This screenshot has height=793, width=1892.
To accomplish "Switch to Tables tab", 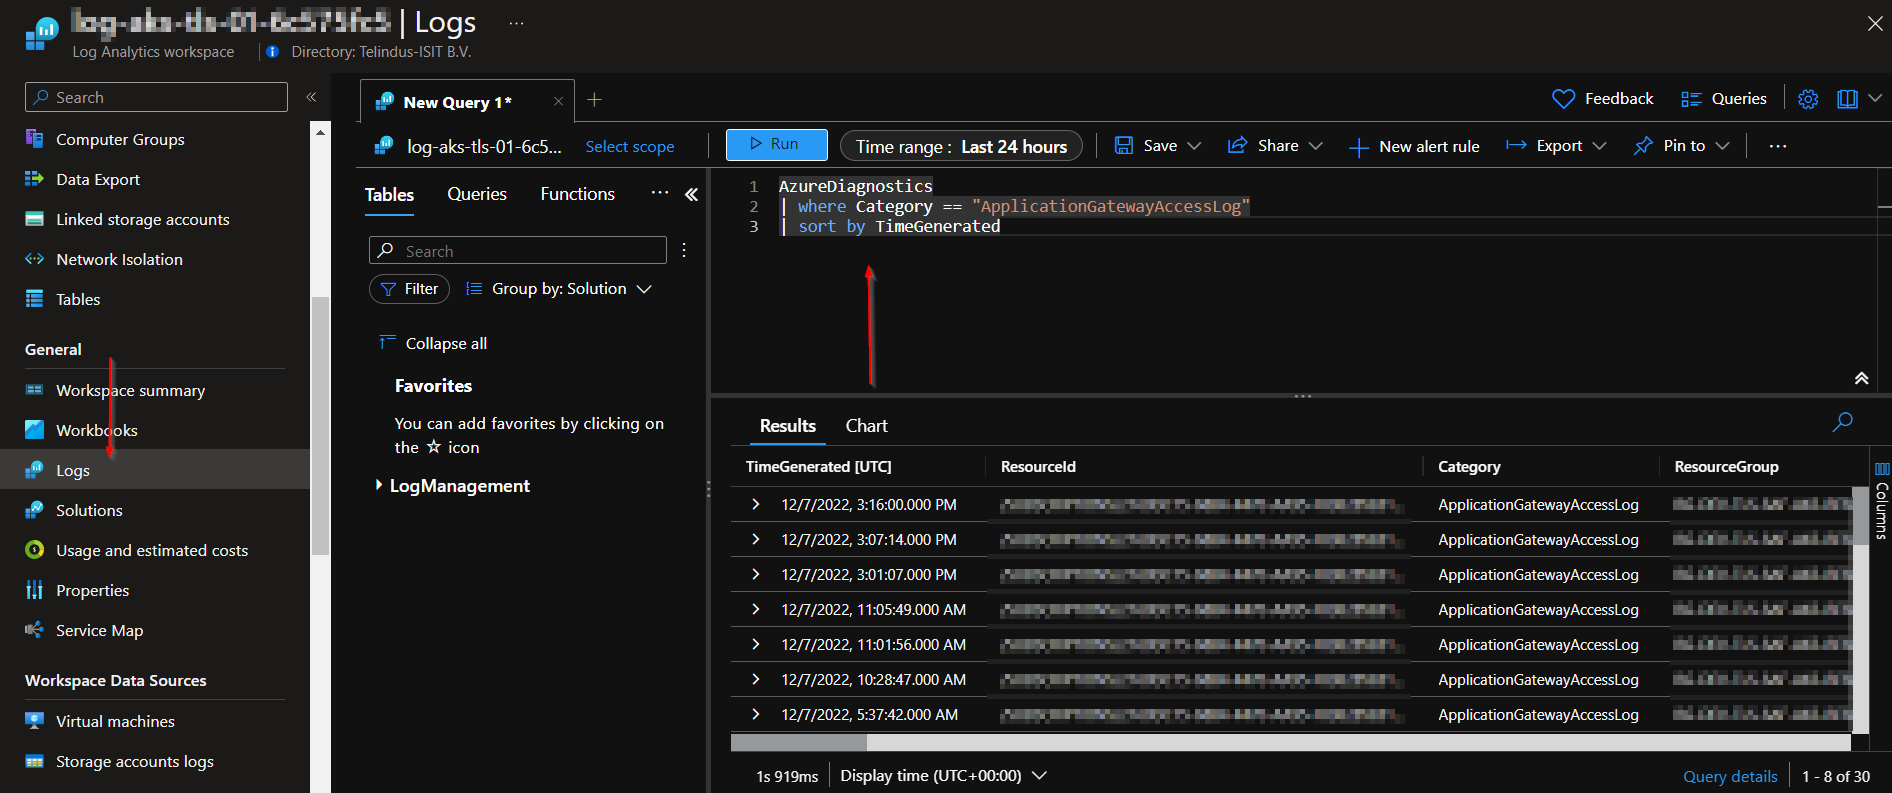I will click(389, 195).
